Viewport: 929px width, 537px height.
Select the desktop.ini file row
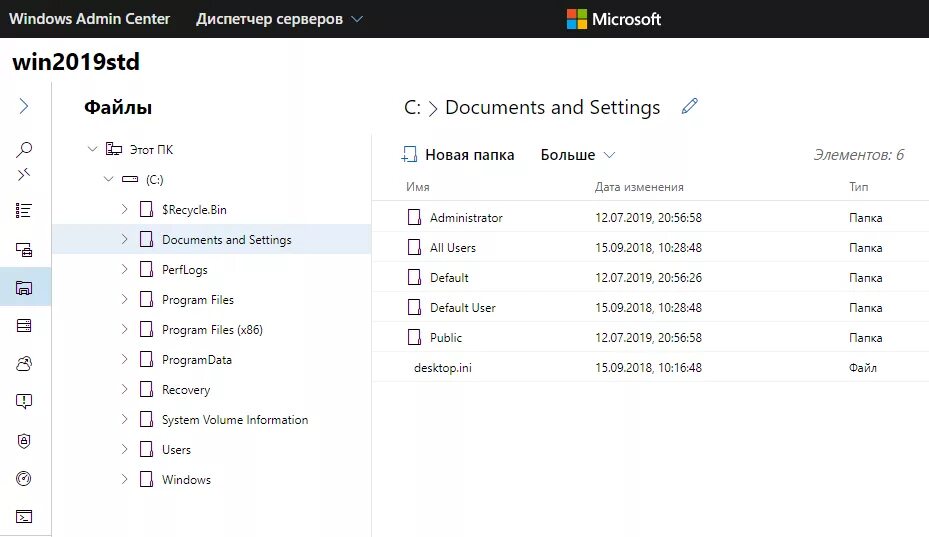pos(651,367)
